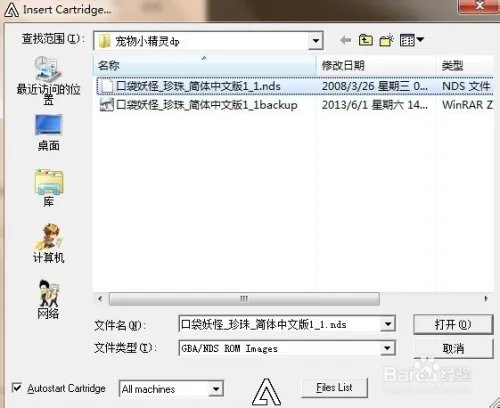Expand the look-in folder dropdown

point(315,41)
